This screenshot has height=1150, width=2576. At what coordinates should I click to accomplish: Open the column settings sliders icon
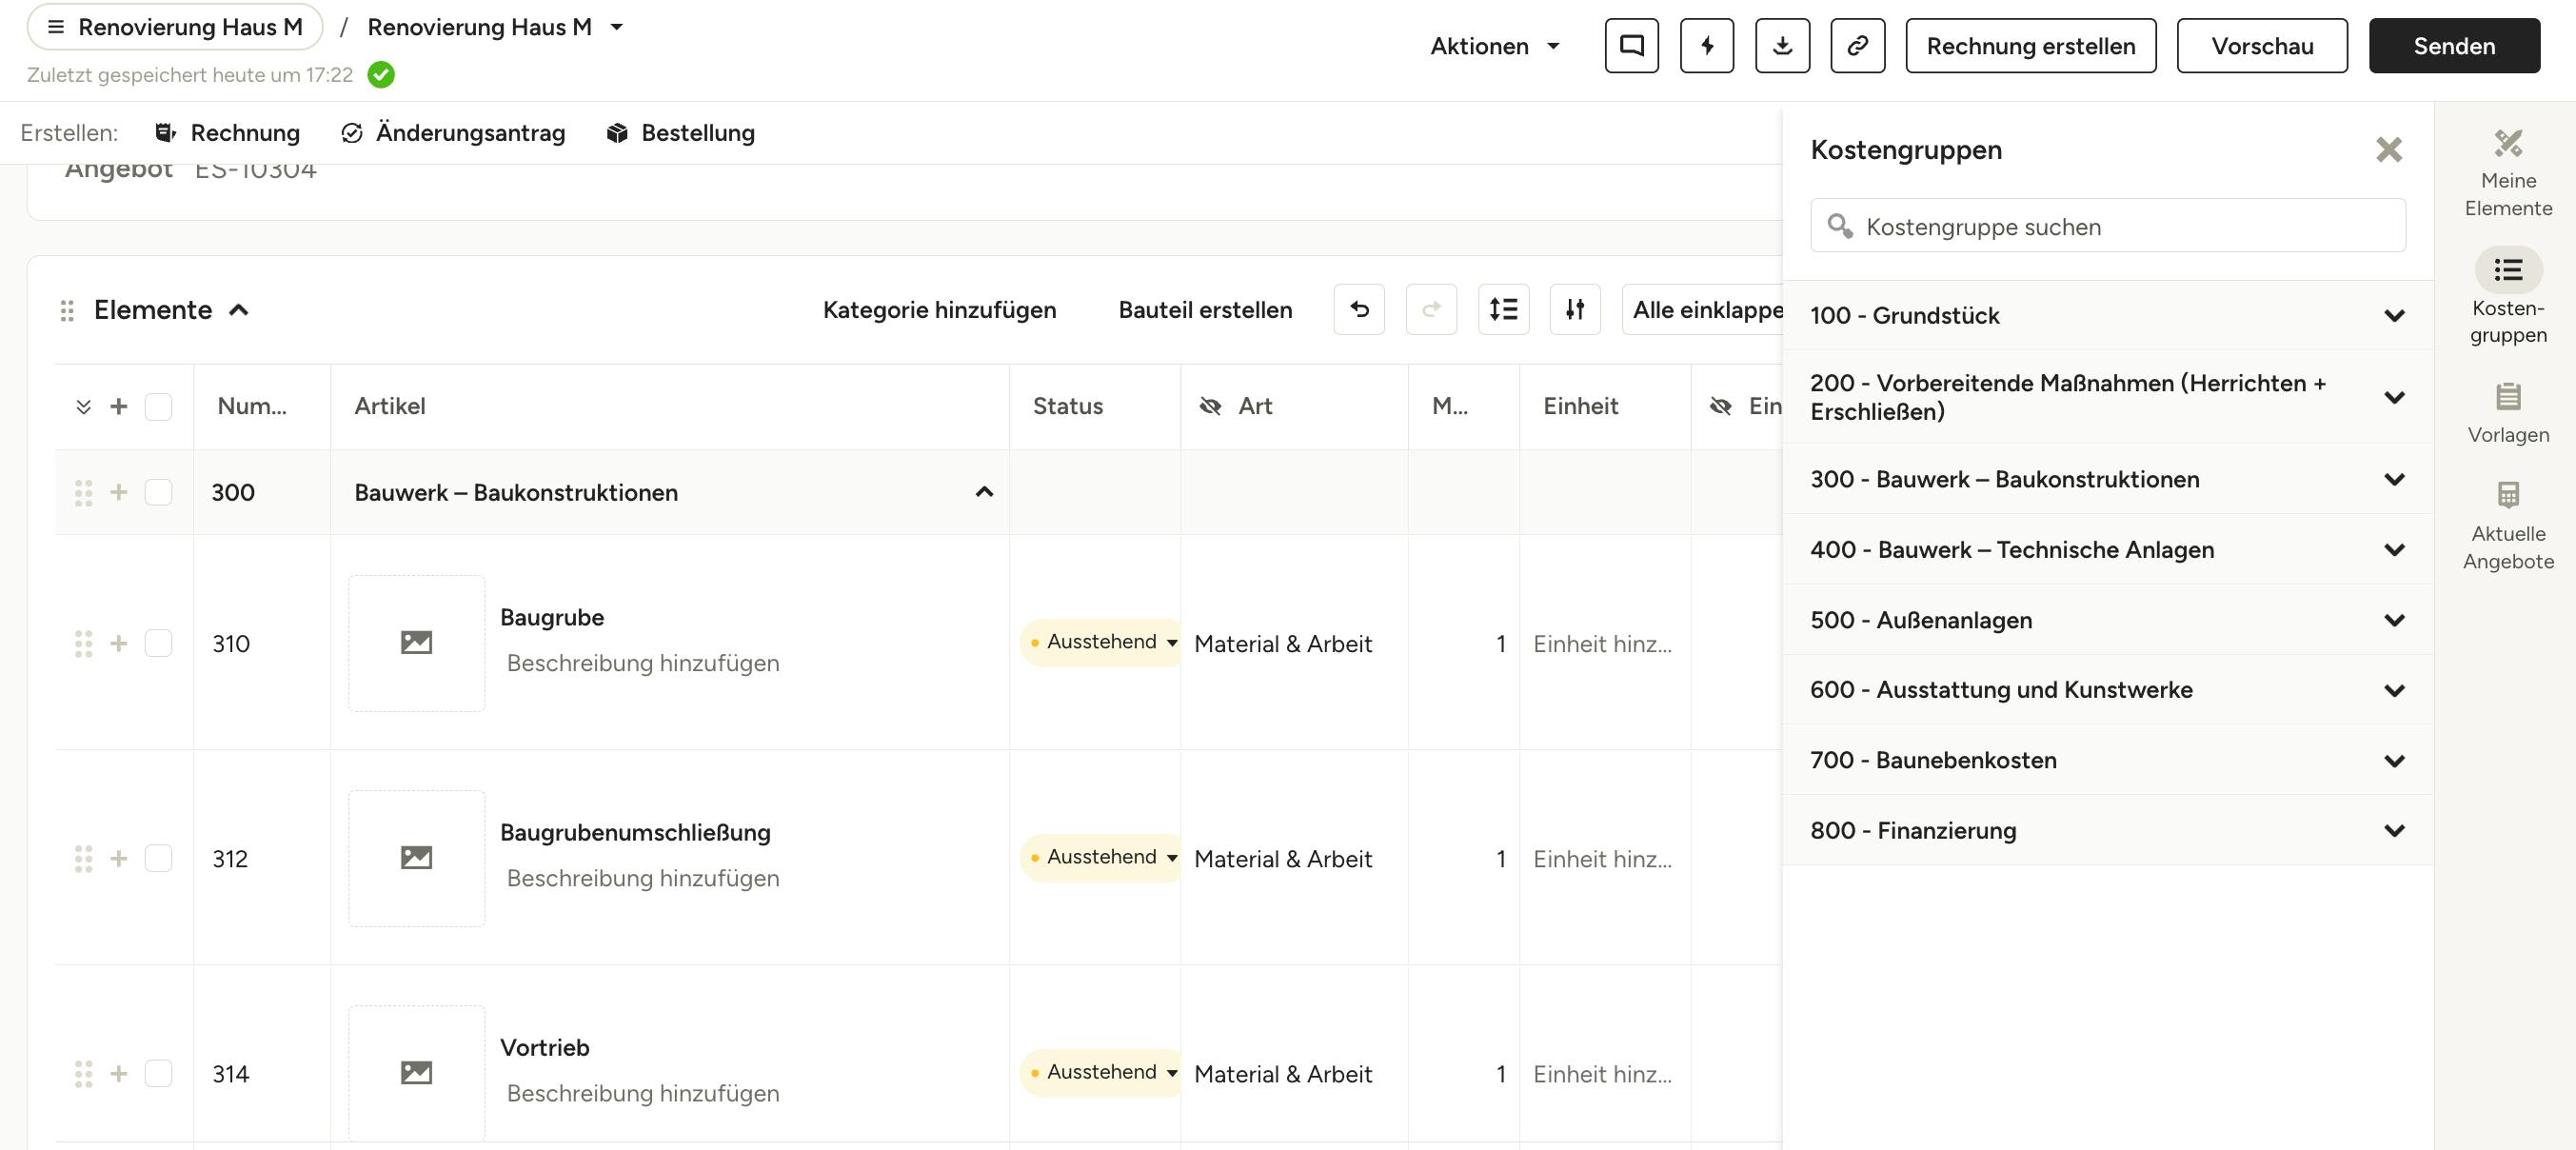1575,310
